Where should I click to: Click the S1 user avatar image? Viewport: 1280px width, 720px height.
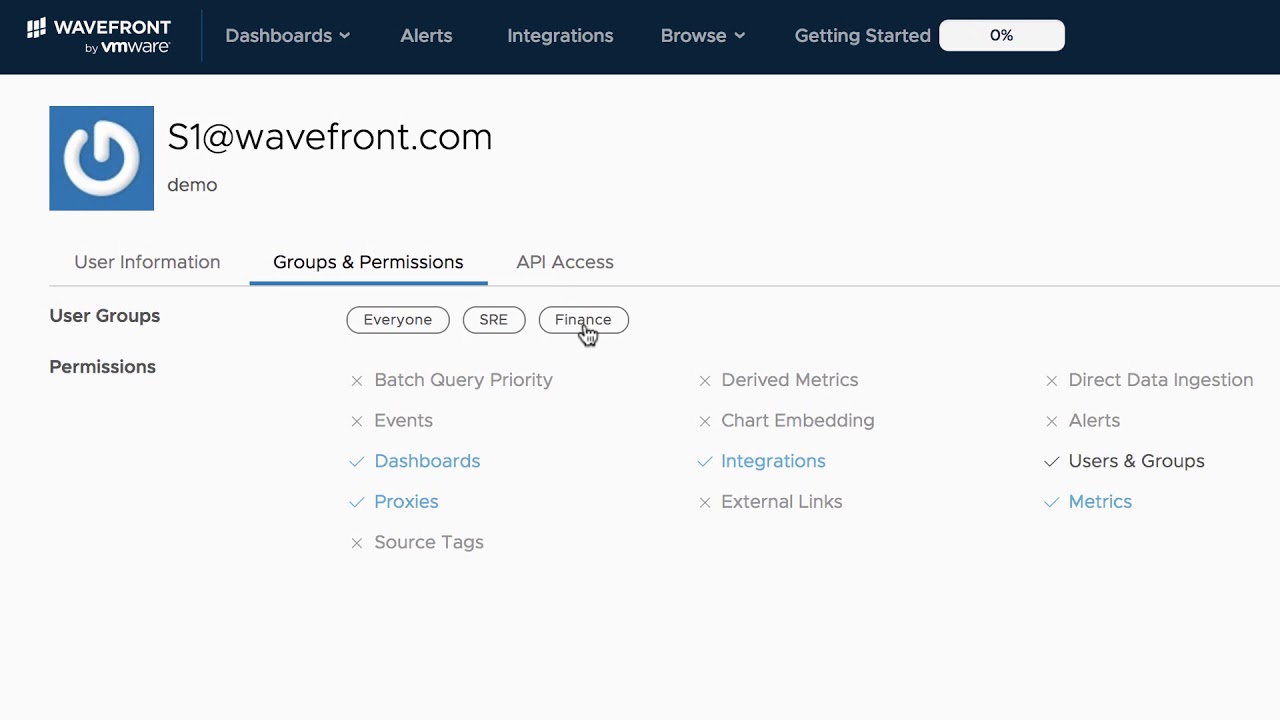101,158
